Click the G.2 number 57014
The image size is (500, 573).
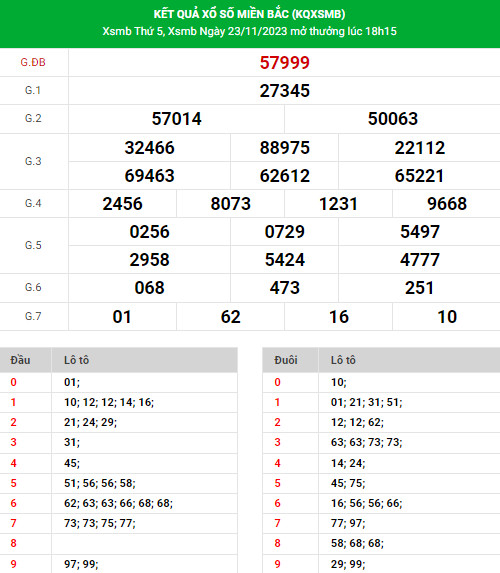pyautogui.click(x=177, y=119)
